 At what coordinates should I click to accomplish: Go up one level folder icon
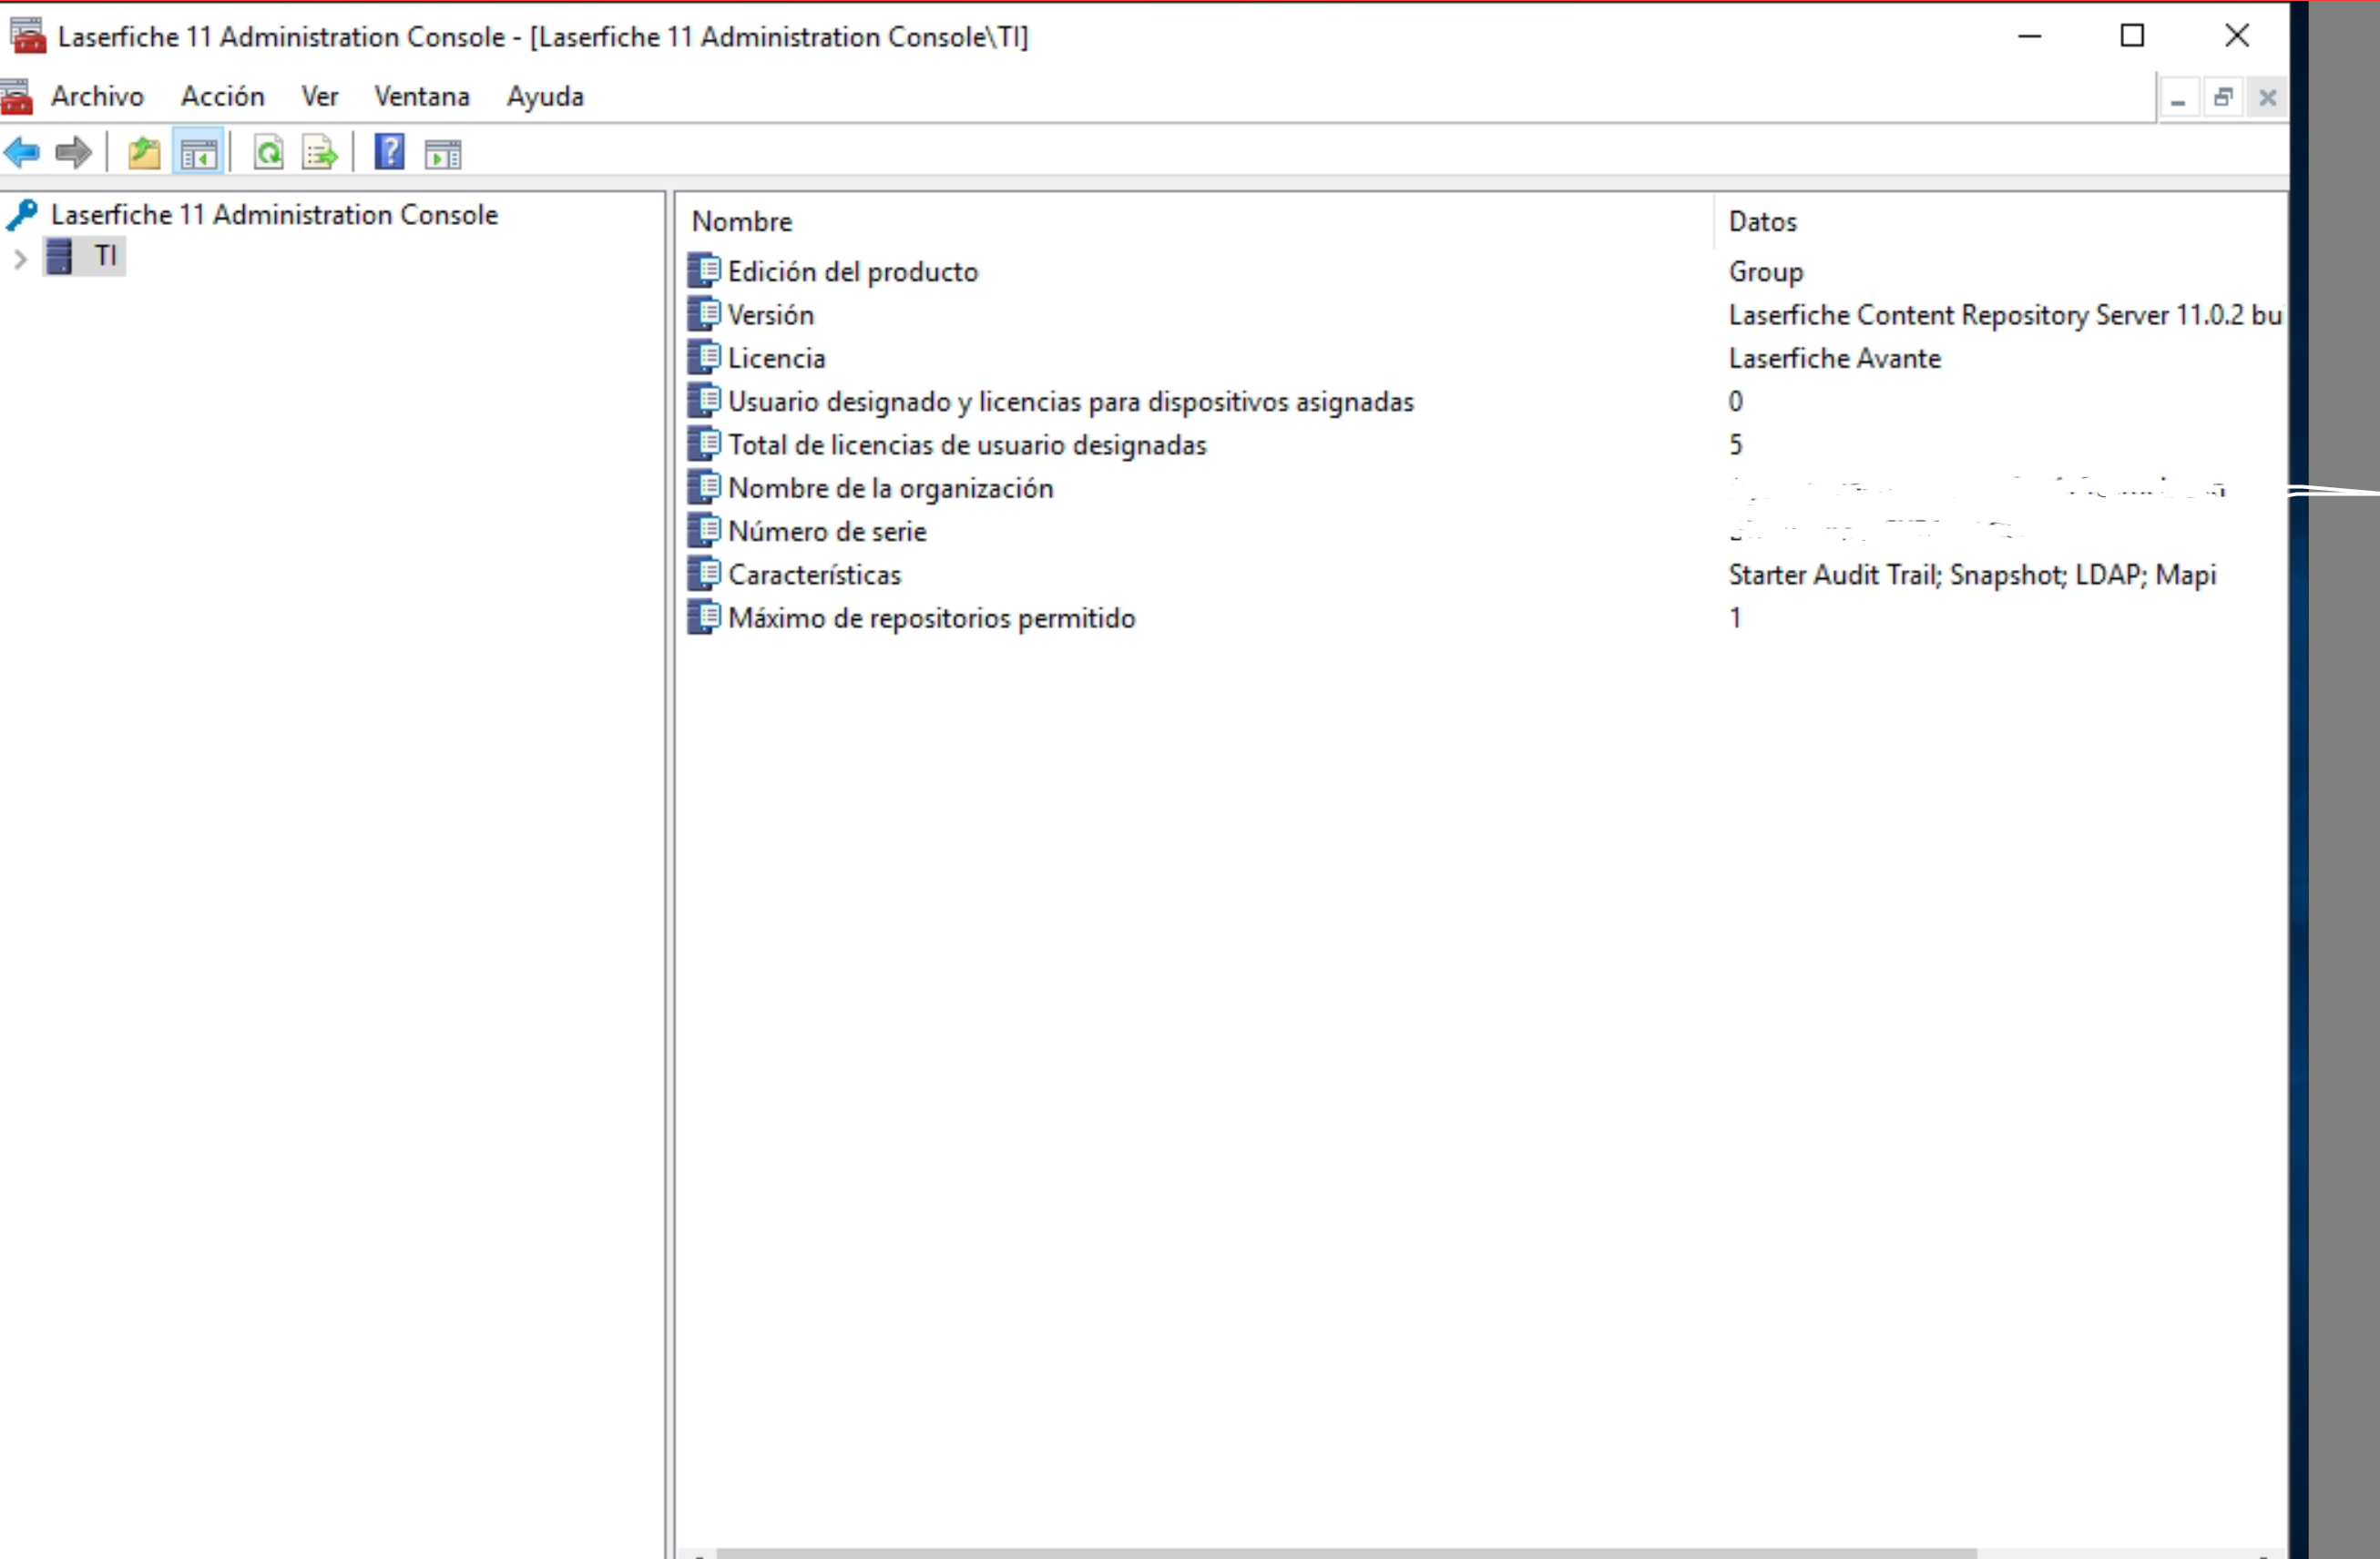(144, 153)
